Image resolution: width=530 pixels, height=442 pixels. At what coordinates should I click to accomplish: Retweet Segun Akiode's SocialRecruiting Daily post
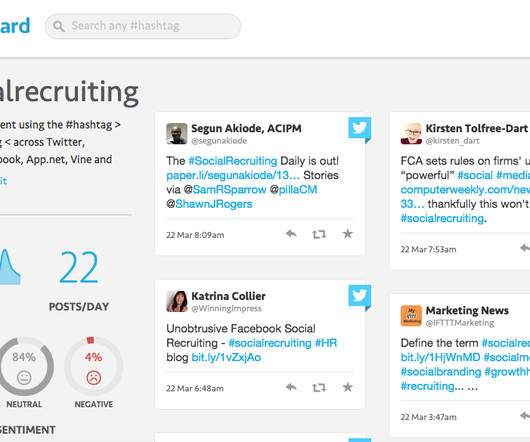(x=319, y=234)
